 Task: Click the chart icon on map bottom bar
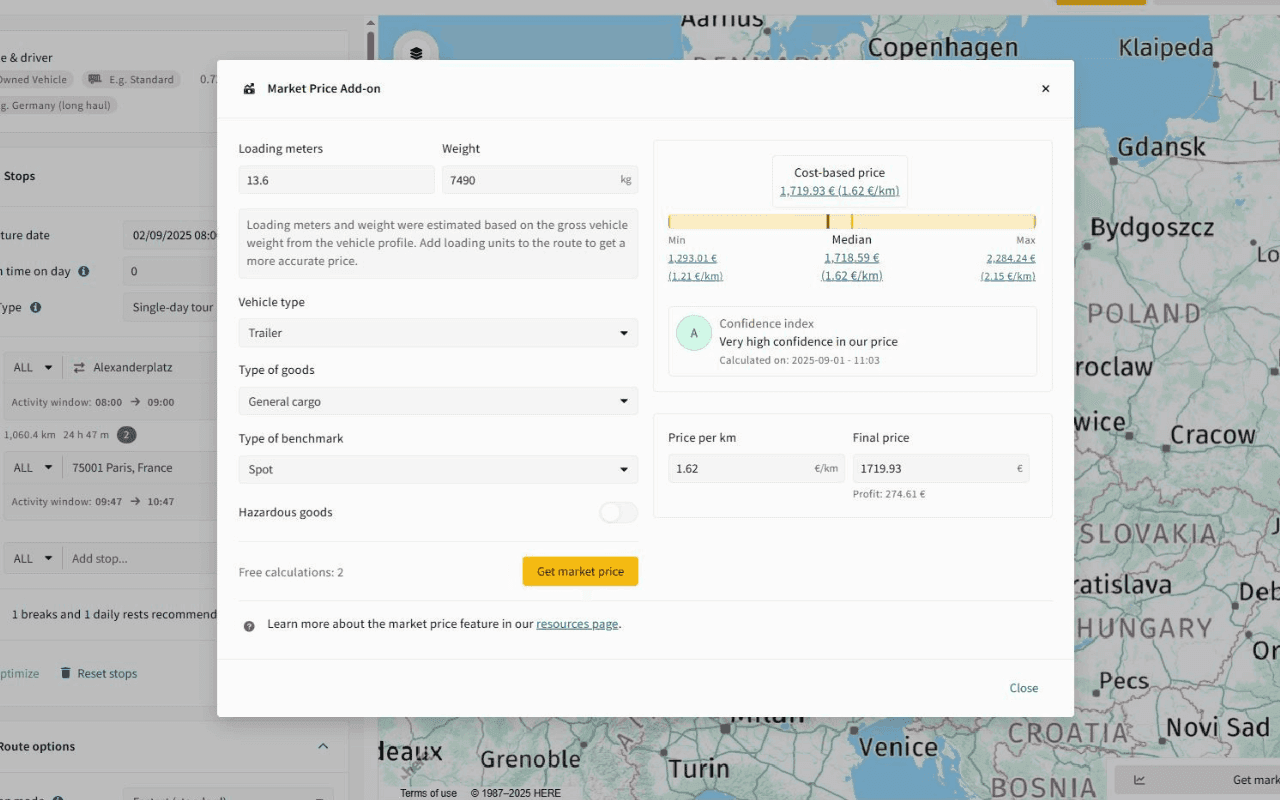[1139, 780]
